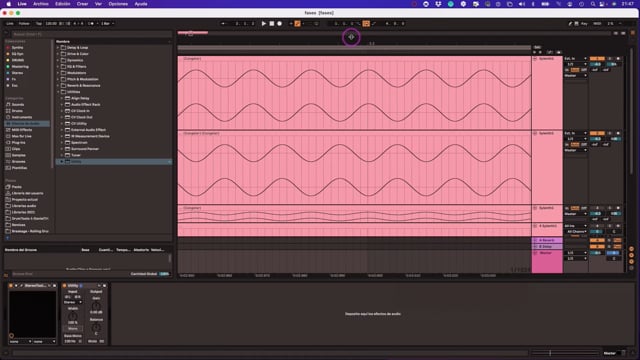Open the All Channels dropdown
The image size is (640, 360).
coord(576,232)
